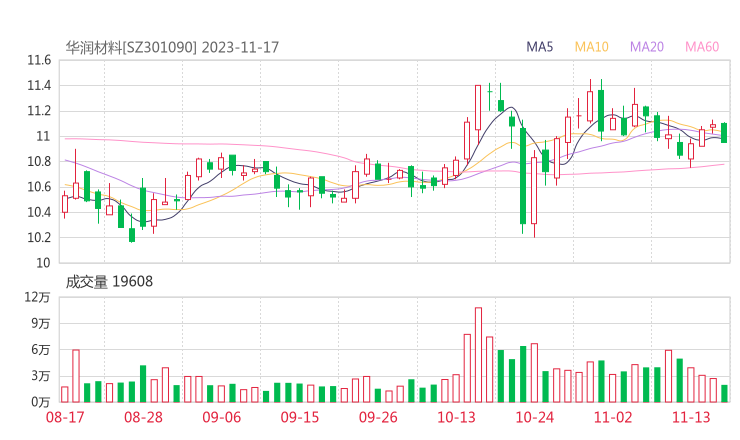Click the last green candlestick at chart's right edge
This screenshot has width=740, height=440.
724,133
